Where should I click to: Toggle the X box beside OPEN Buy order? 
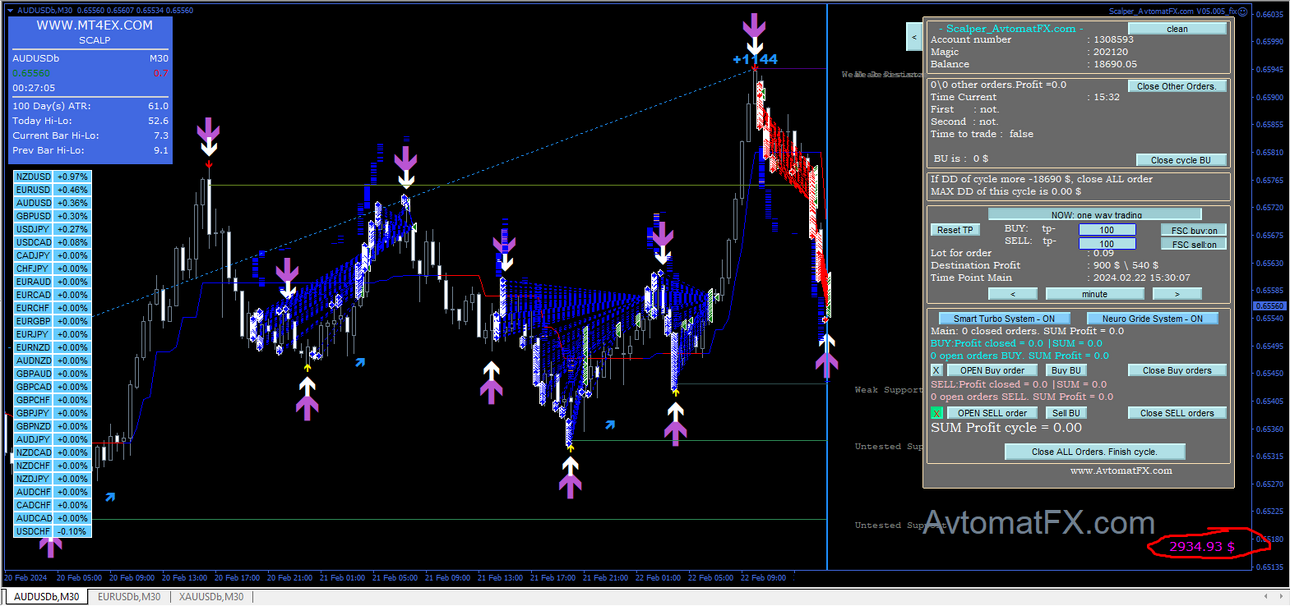tap(937, 370)
